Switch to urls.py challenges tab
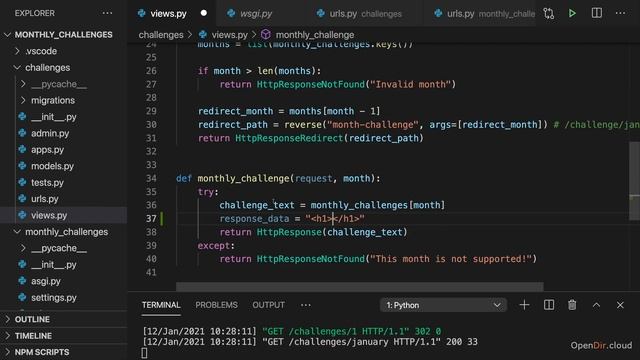This screenshot has width=640, height=360. (x=365, y=13)
